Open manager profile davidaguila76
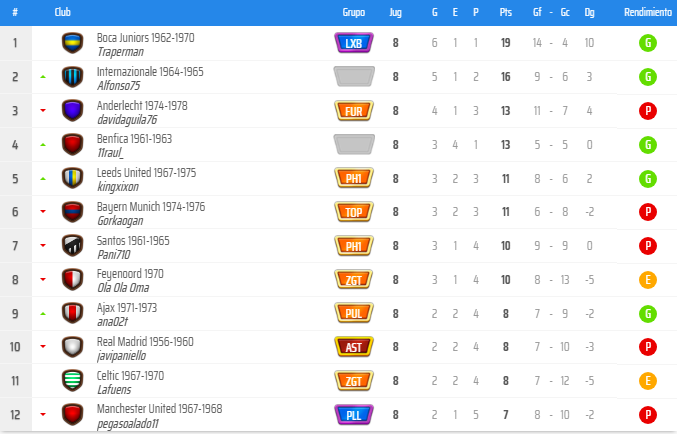Image resolution: width=677 pixels, height=434 pixels. click(x=128, y=119)
